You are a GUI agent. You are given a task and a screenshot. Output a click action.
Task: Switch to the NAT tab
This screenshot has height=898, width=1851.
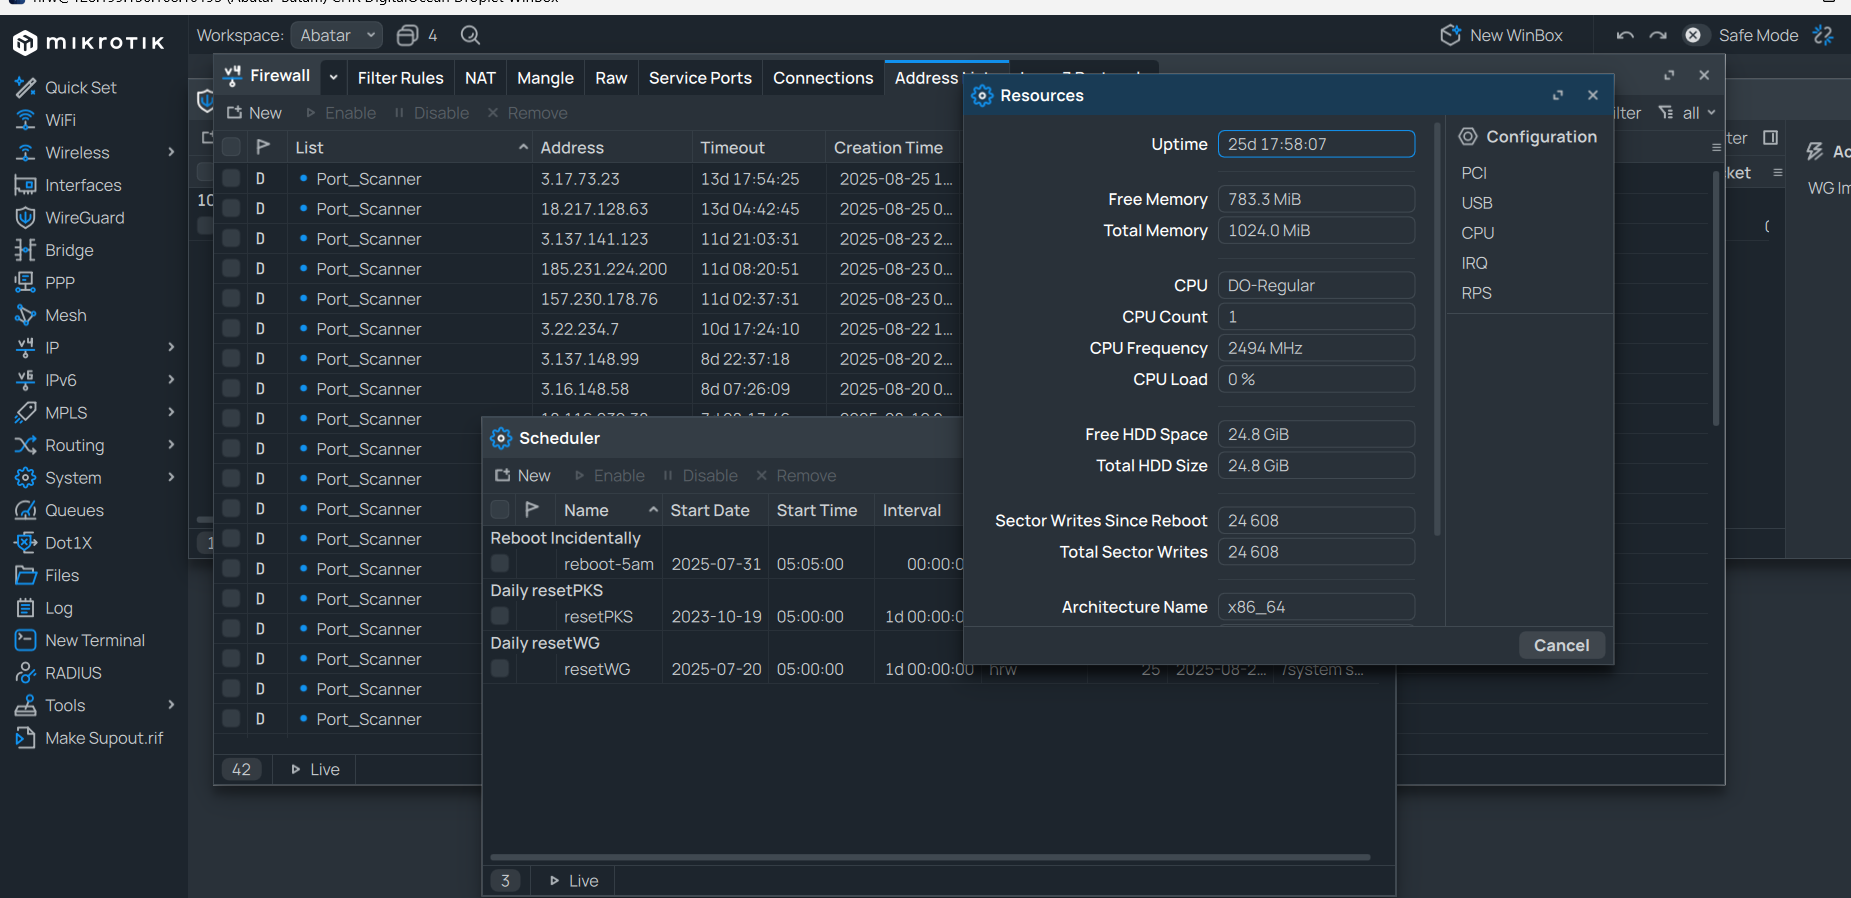480,78
